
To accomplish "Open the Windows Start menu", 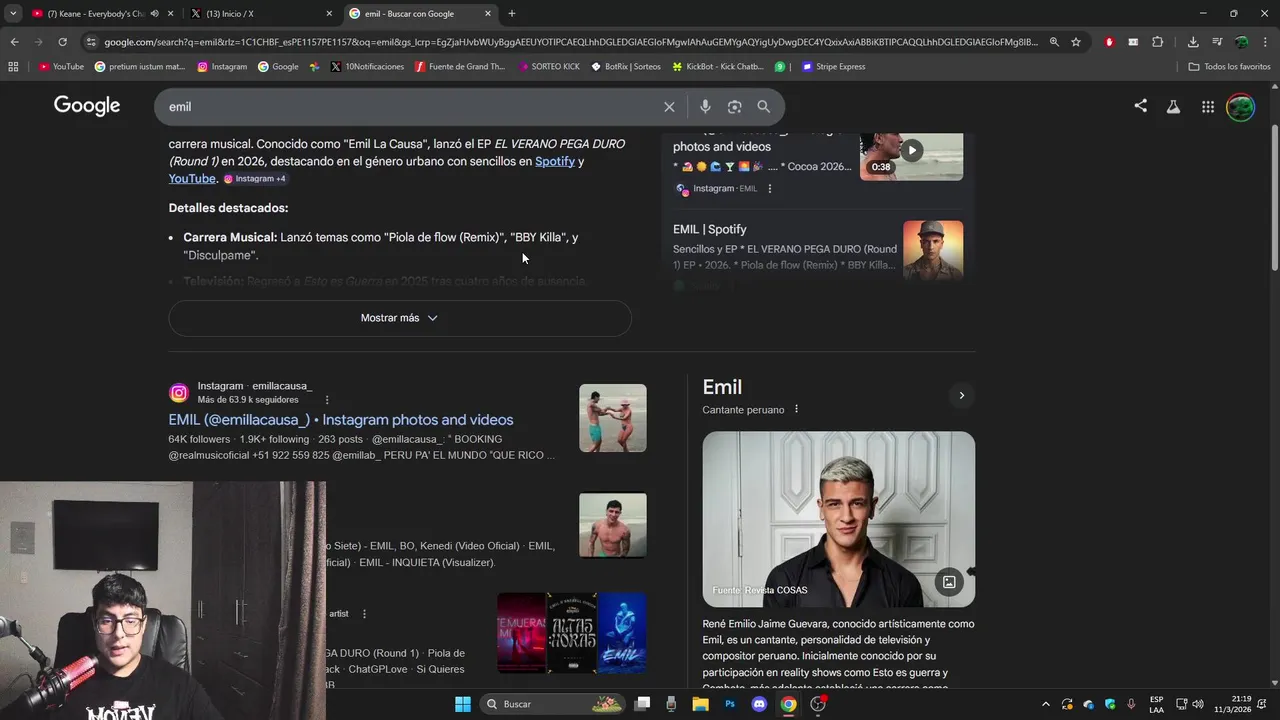I will [x=463, y=704].
